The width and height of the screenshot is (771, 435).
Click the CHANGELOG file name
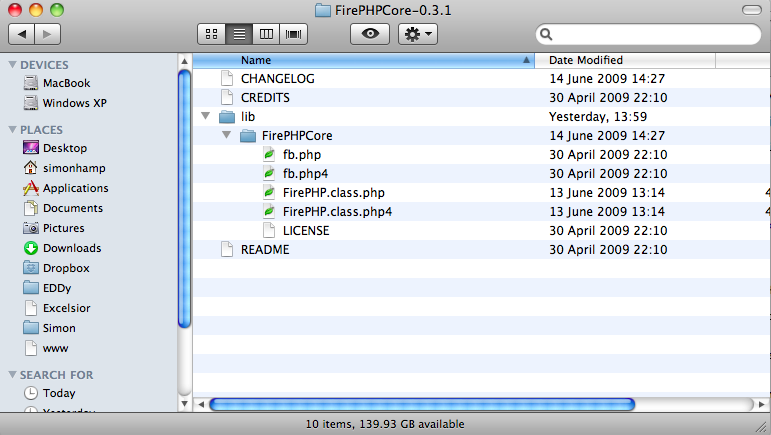277,79
